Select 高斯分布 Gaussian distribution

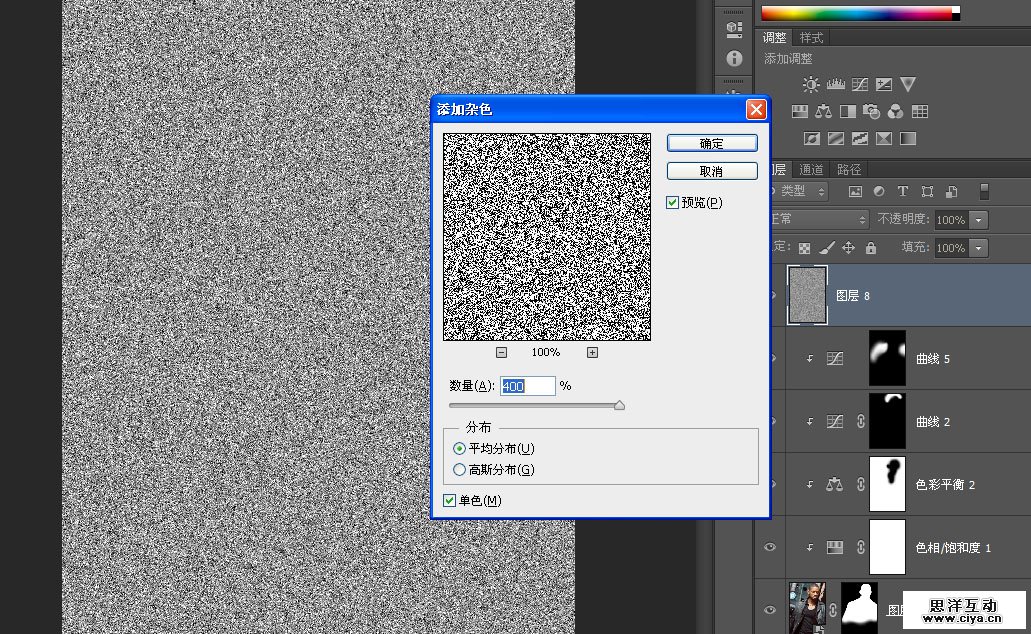click(460, 470)
